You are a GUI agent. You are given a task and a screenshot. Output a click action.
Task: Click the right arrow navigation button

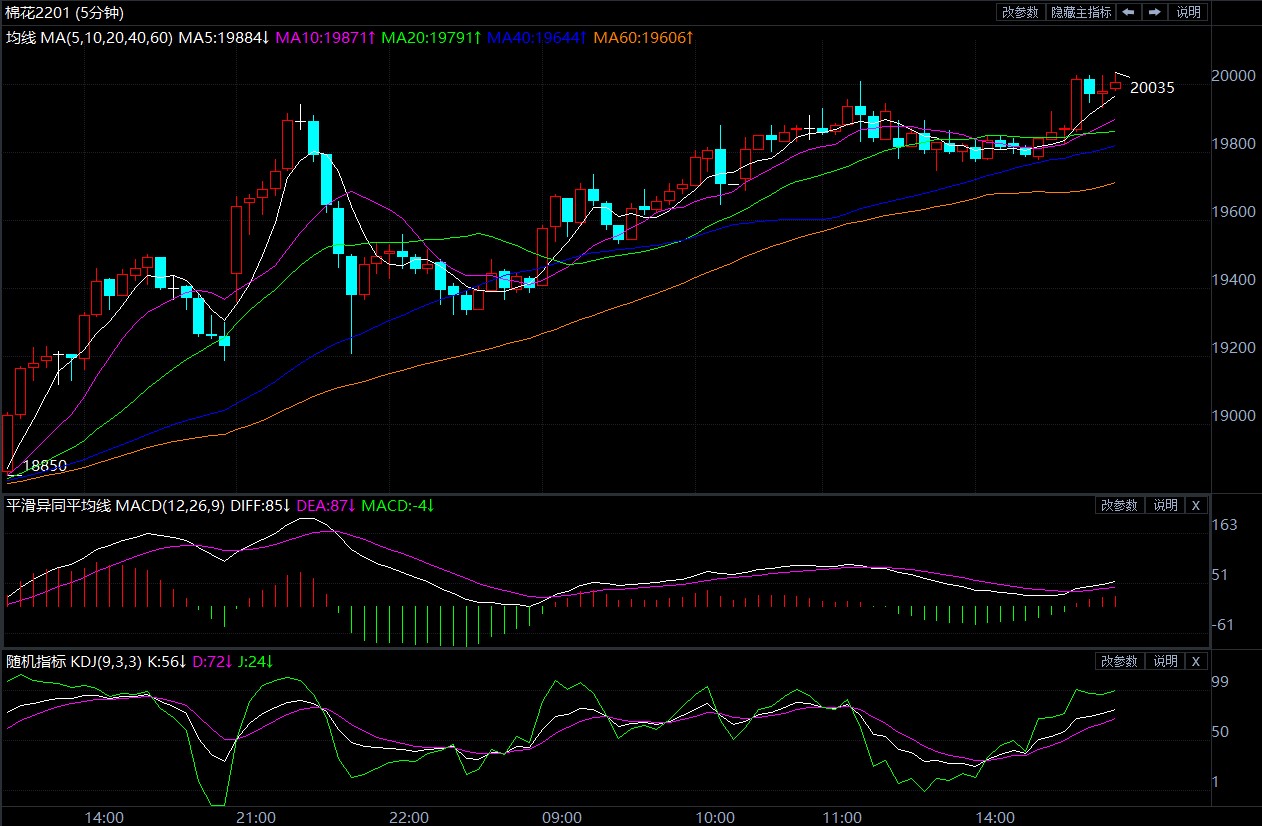(1154, 12)
